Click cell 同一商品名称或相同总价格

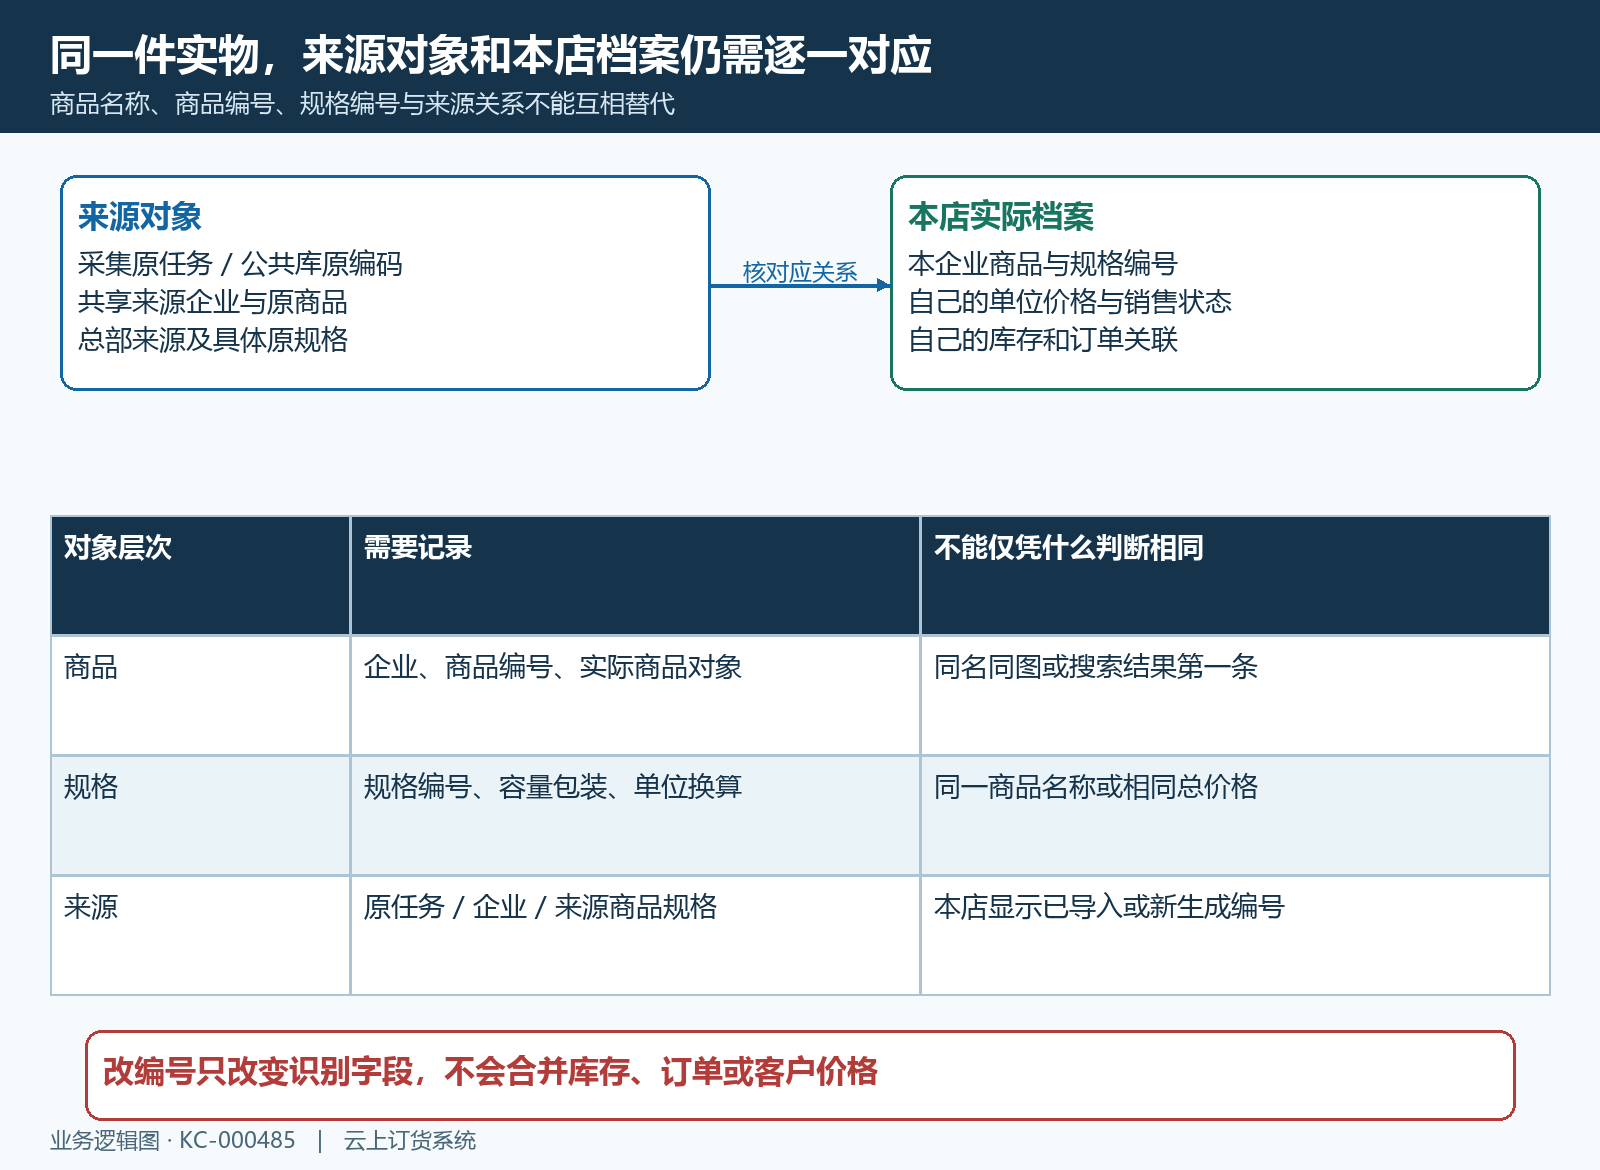tap(1235, 816)
